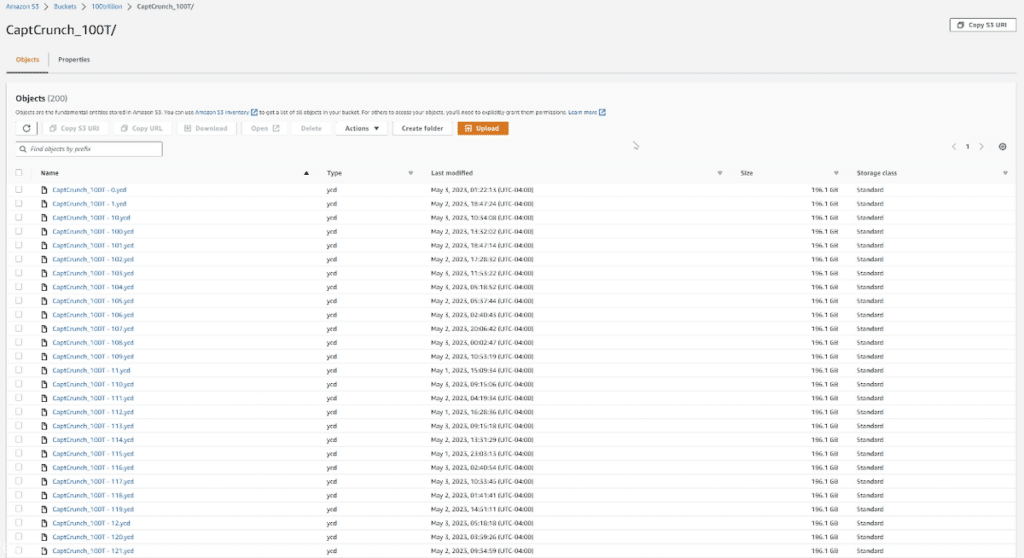The width and height of the screenshot is (1024, 558).
Task: Sort by Size column arrow
Action: tap(836, 173)
